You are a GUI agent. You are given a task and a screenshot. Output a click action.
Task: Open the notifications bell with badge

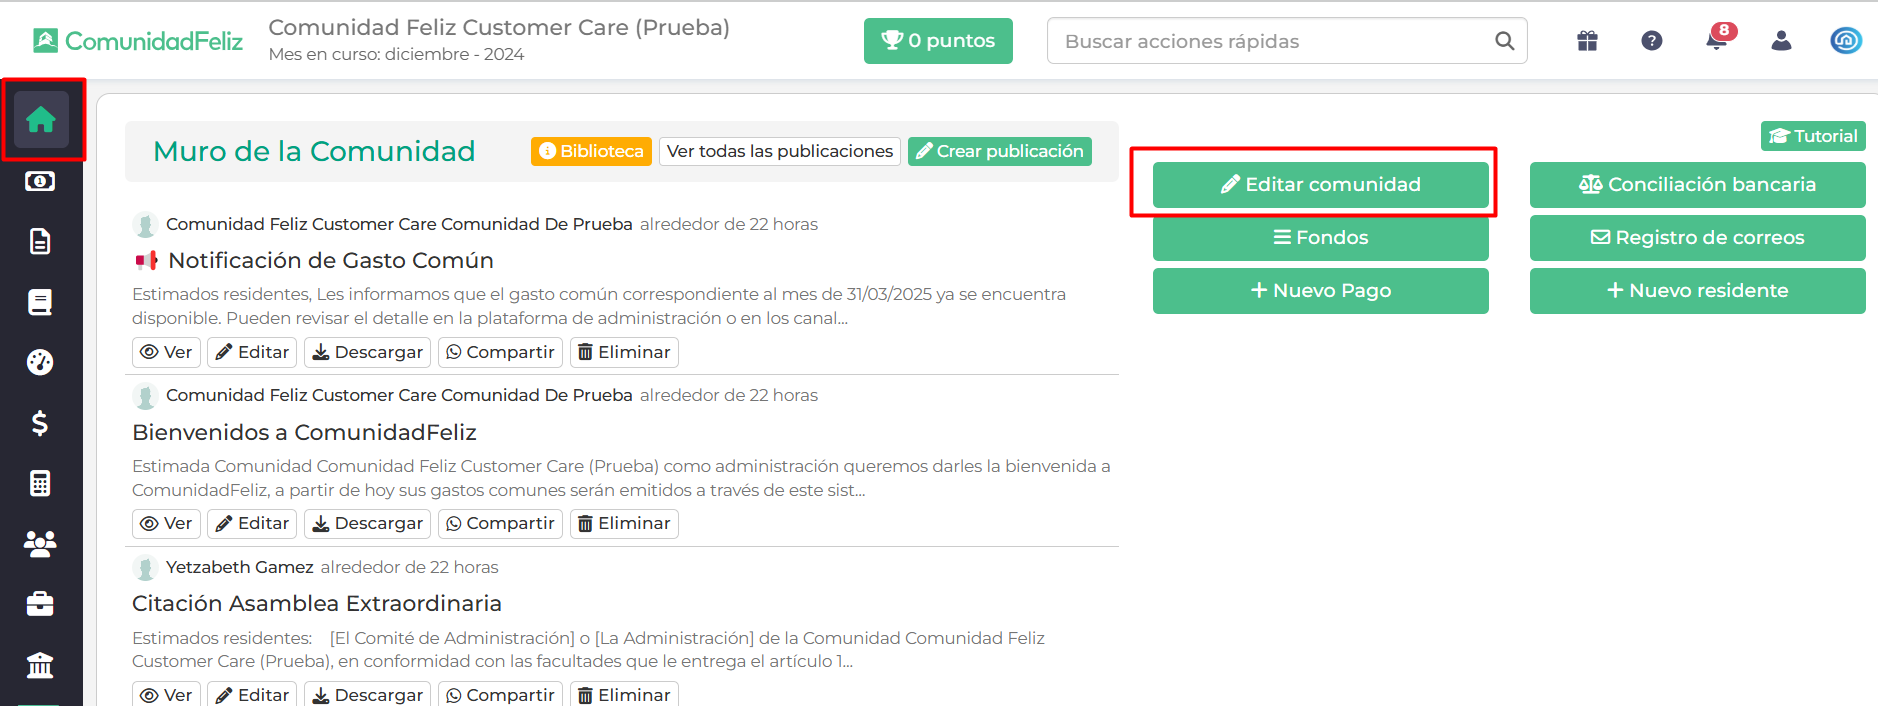pos(1717,38)
